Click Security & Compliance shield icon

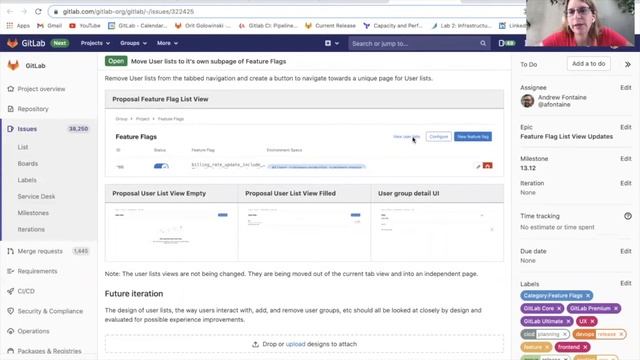click(11, 311)
